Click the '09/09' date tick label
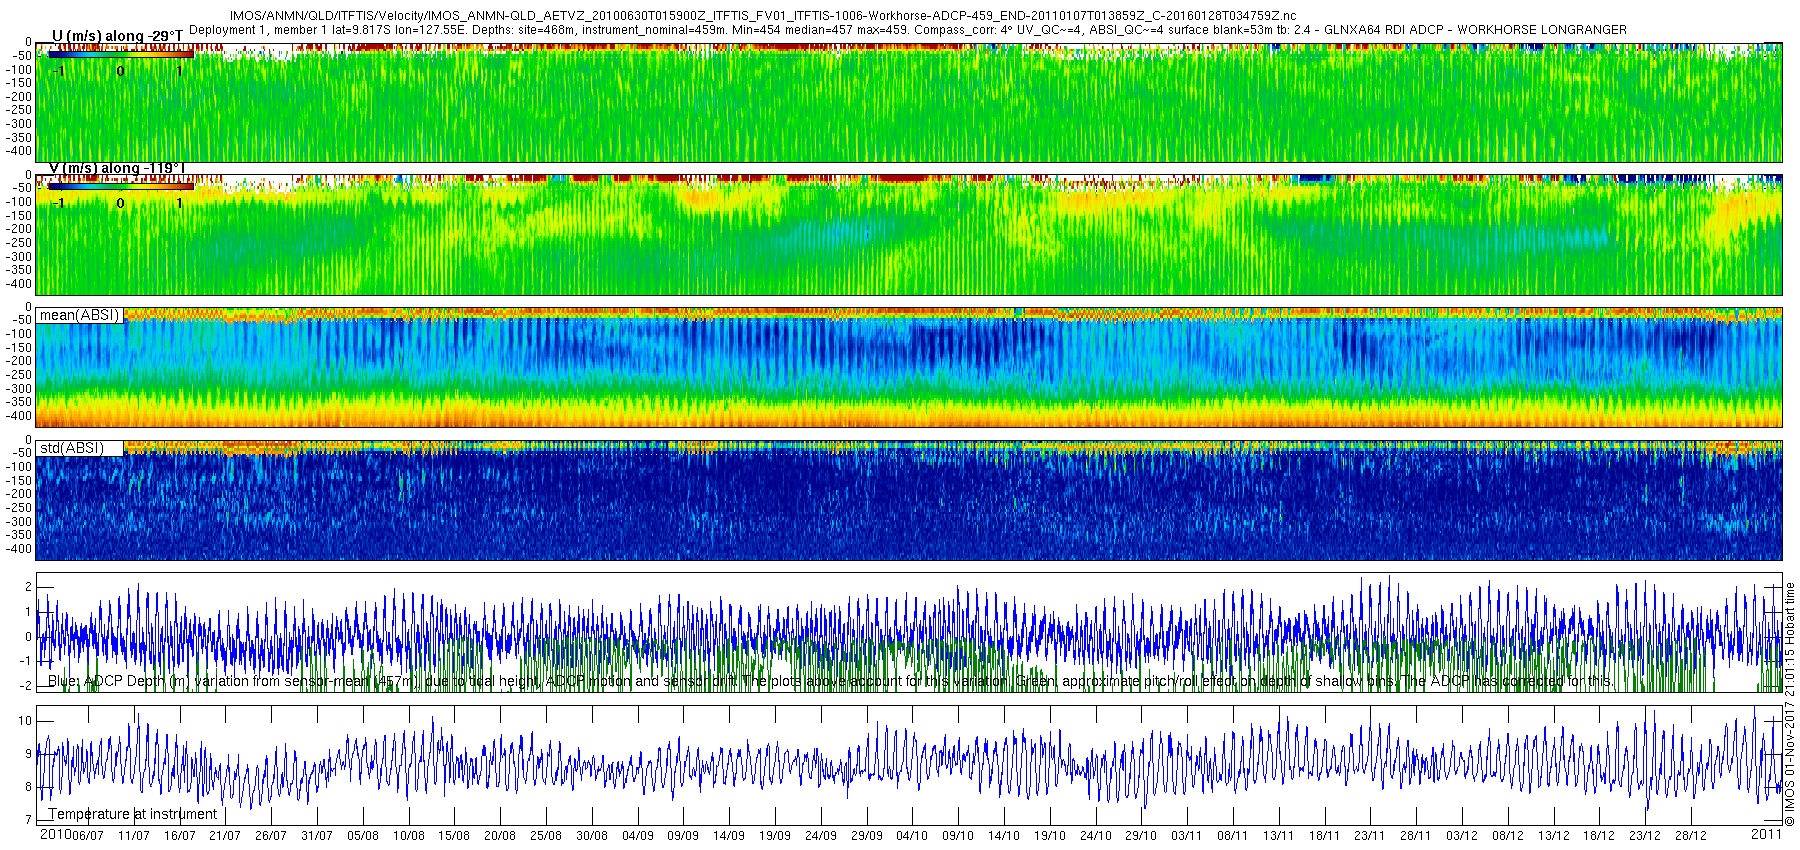Image resolution: width=1800 pixels, height=850 pixels. [683, 836]
